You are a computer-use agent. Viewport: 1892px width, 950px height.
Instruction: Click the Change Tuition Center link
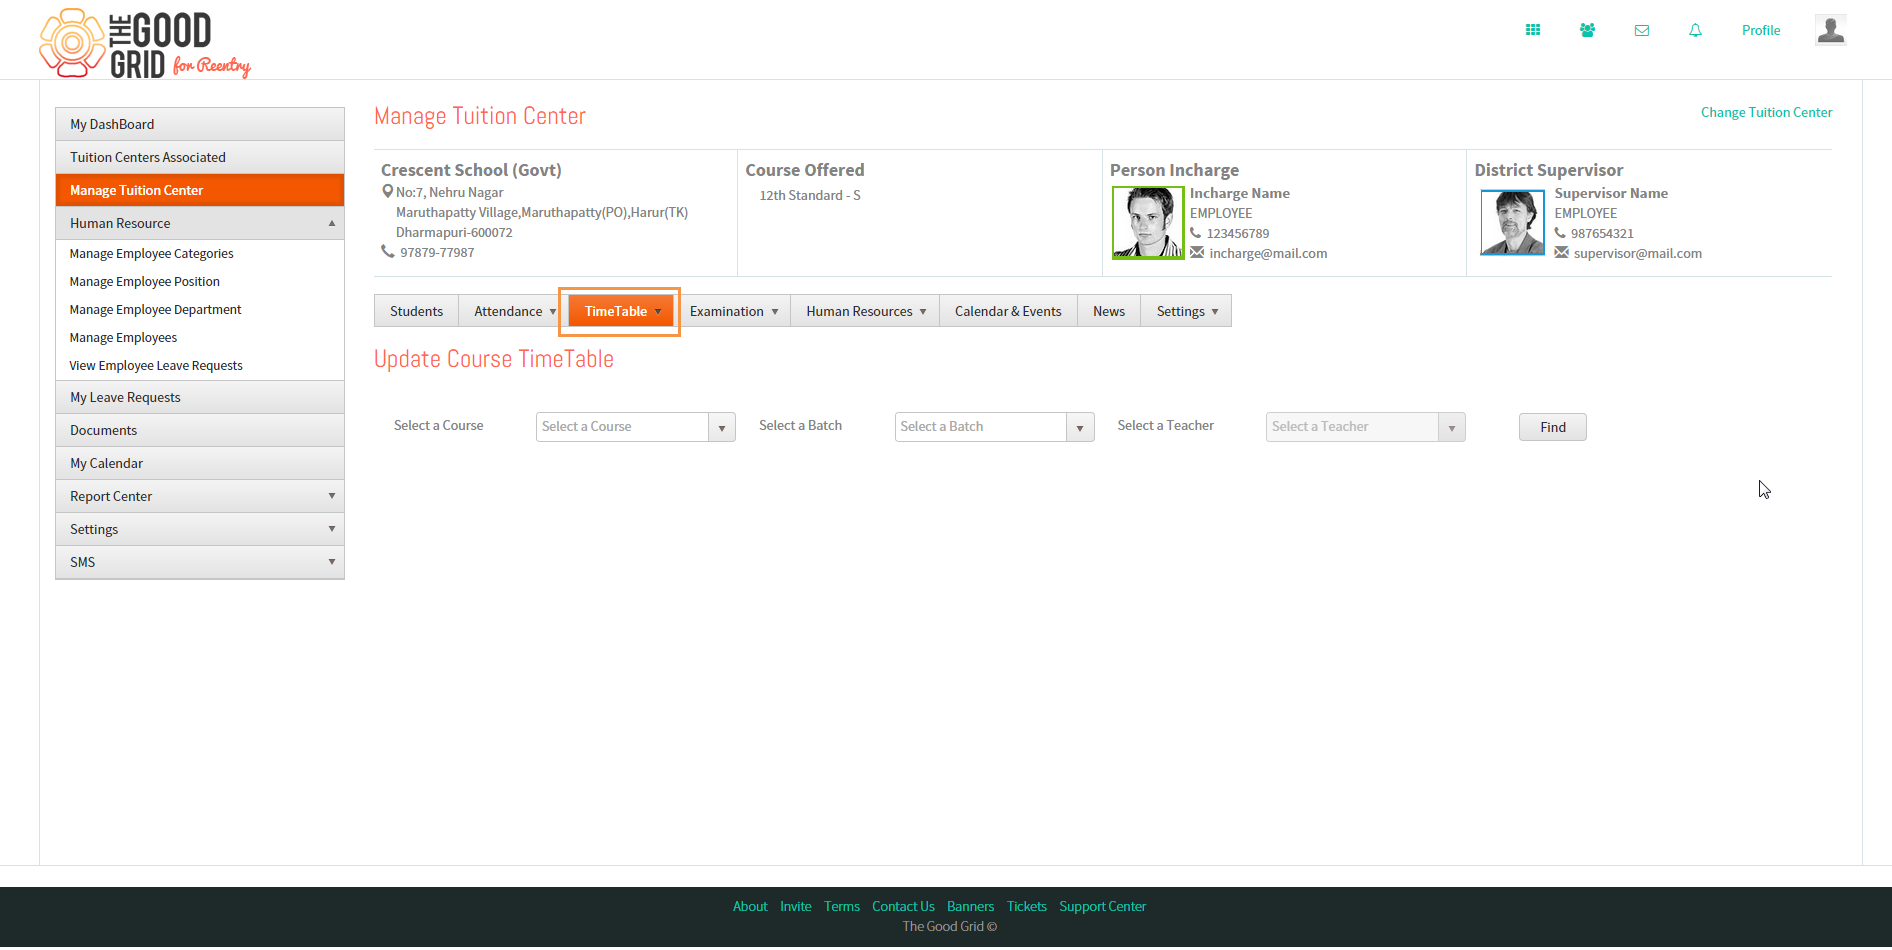pyautogui.click(x=1766, y=112)
